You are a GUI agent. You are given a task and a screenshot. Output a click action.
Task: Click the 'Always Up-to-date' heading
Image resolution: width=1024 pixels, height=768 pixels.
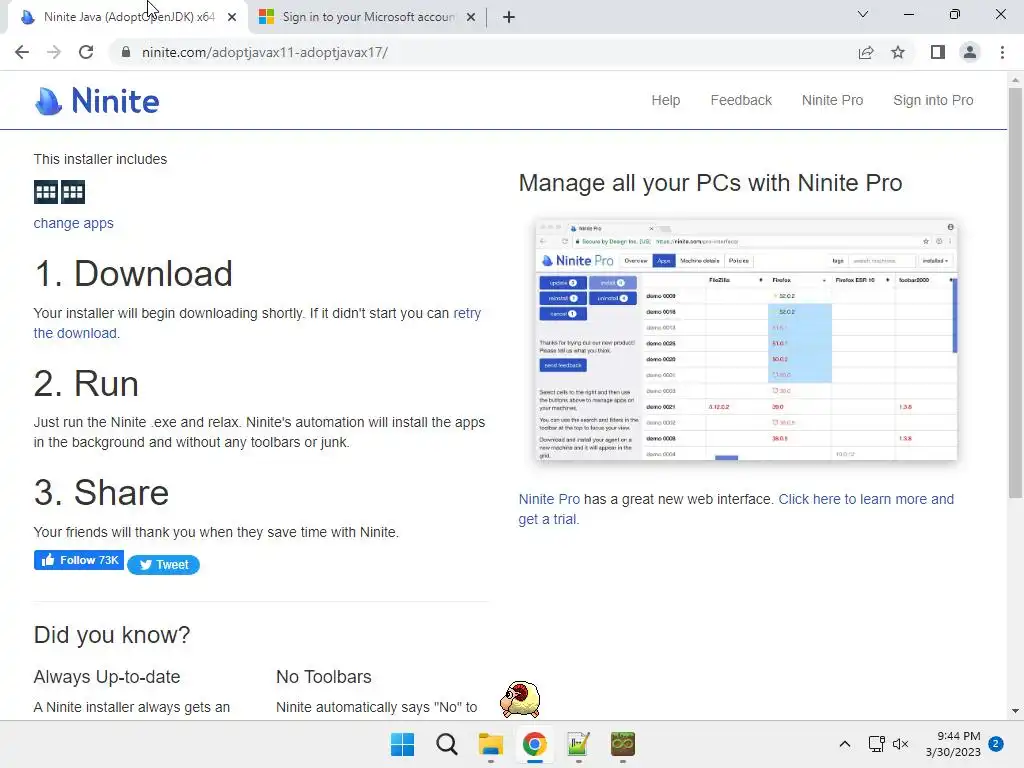107,677
